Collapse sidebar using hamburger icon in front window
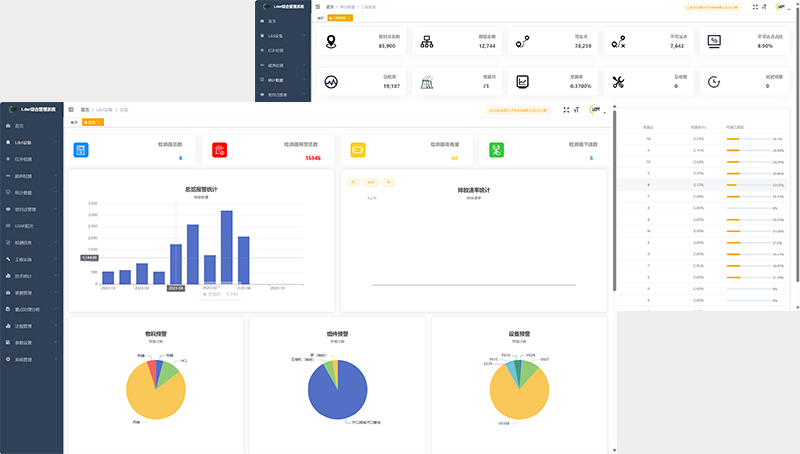Image resolution: width=800 pixels, height=454 pixels. [x=71, y=109]
